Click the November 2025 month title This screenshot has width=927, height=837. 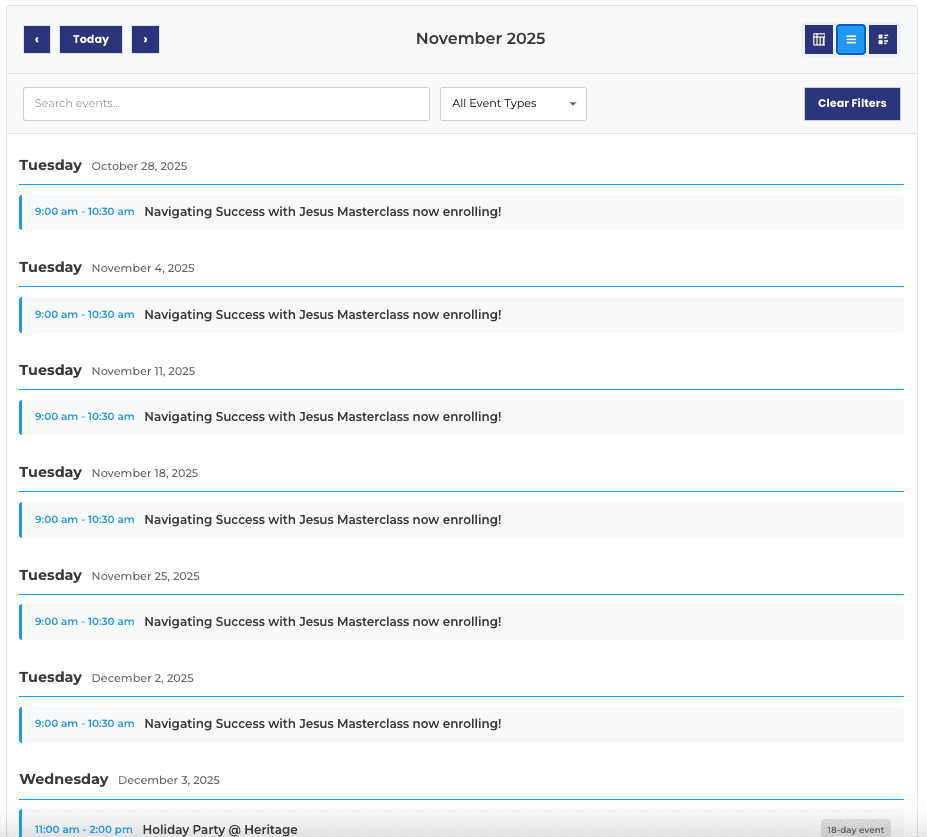480,39
